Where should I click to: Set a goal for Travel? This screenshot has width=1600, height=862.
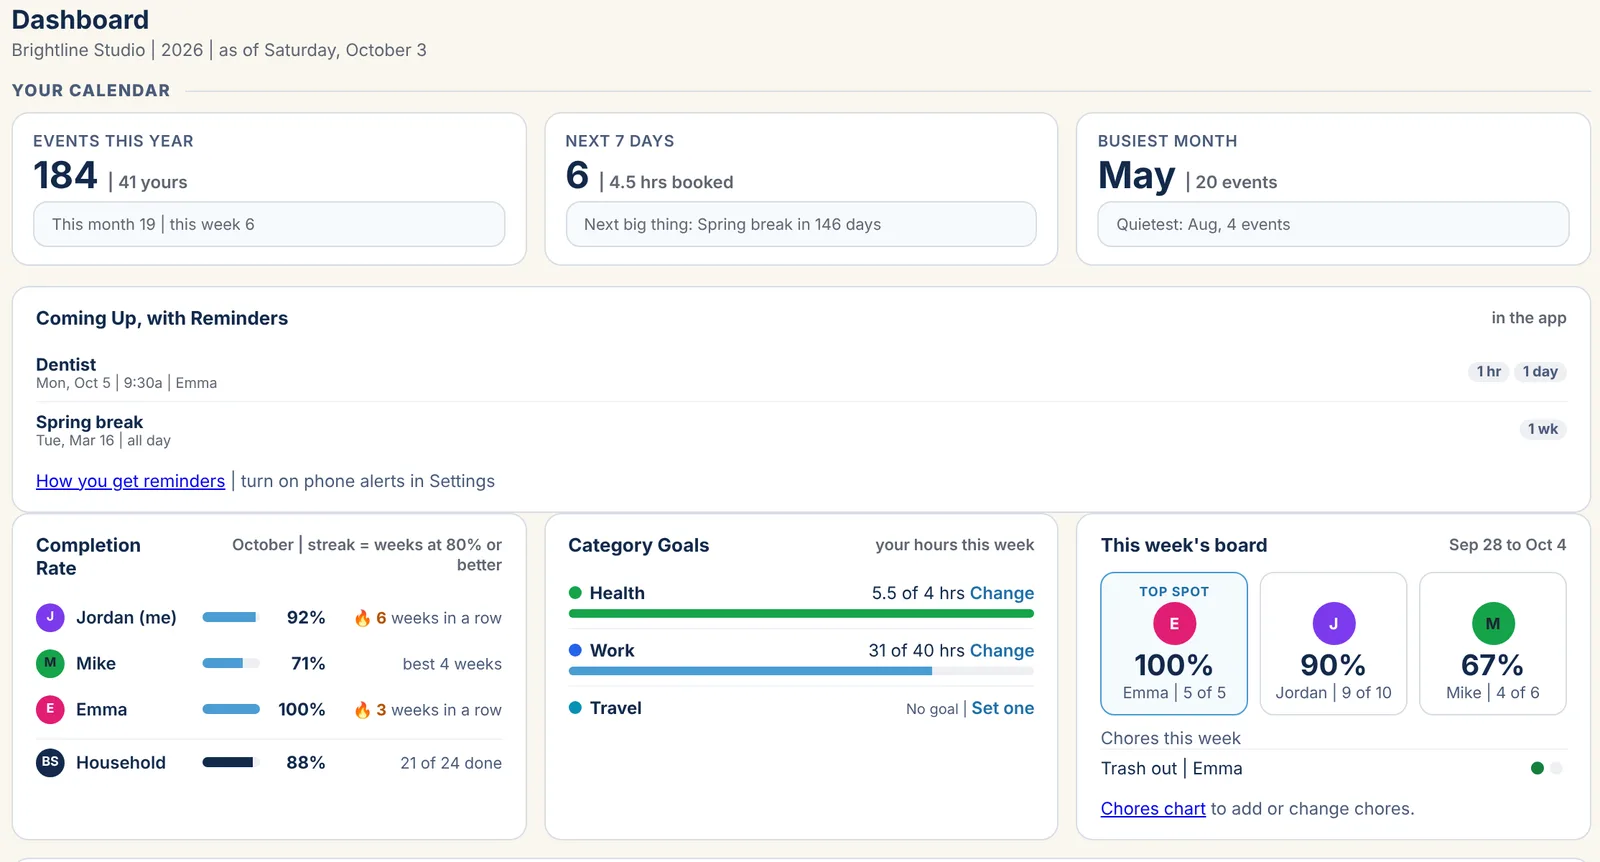1003,708
